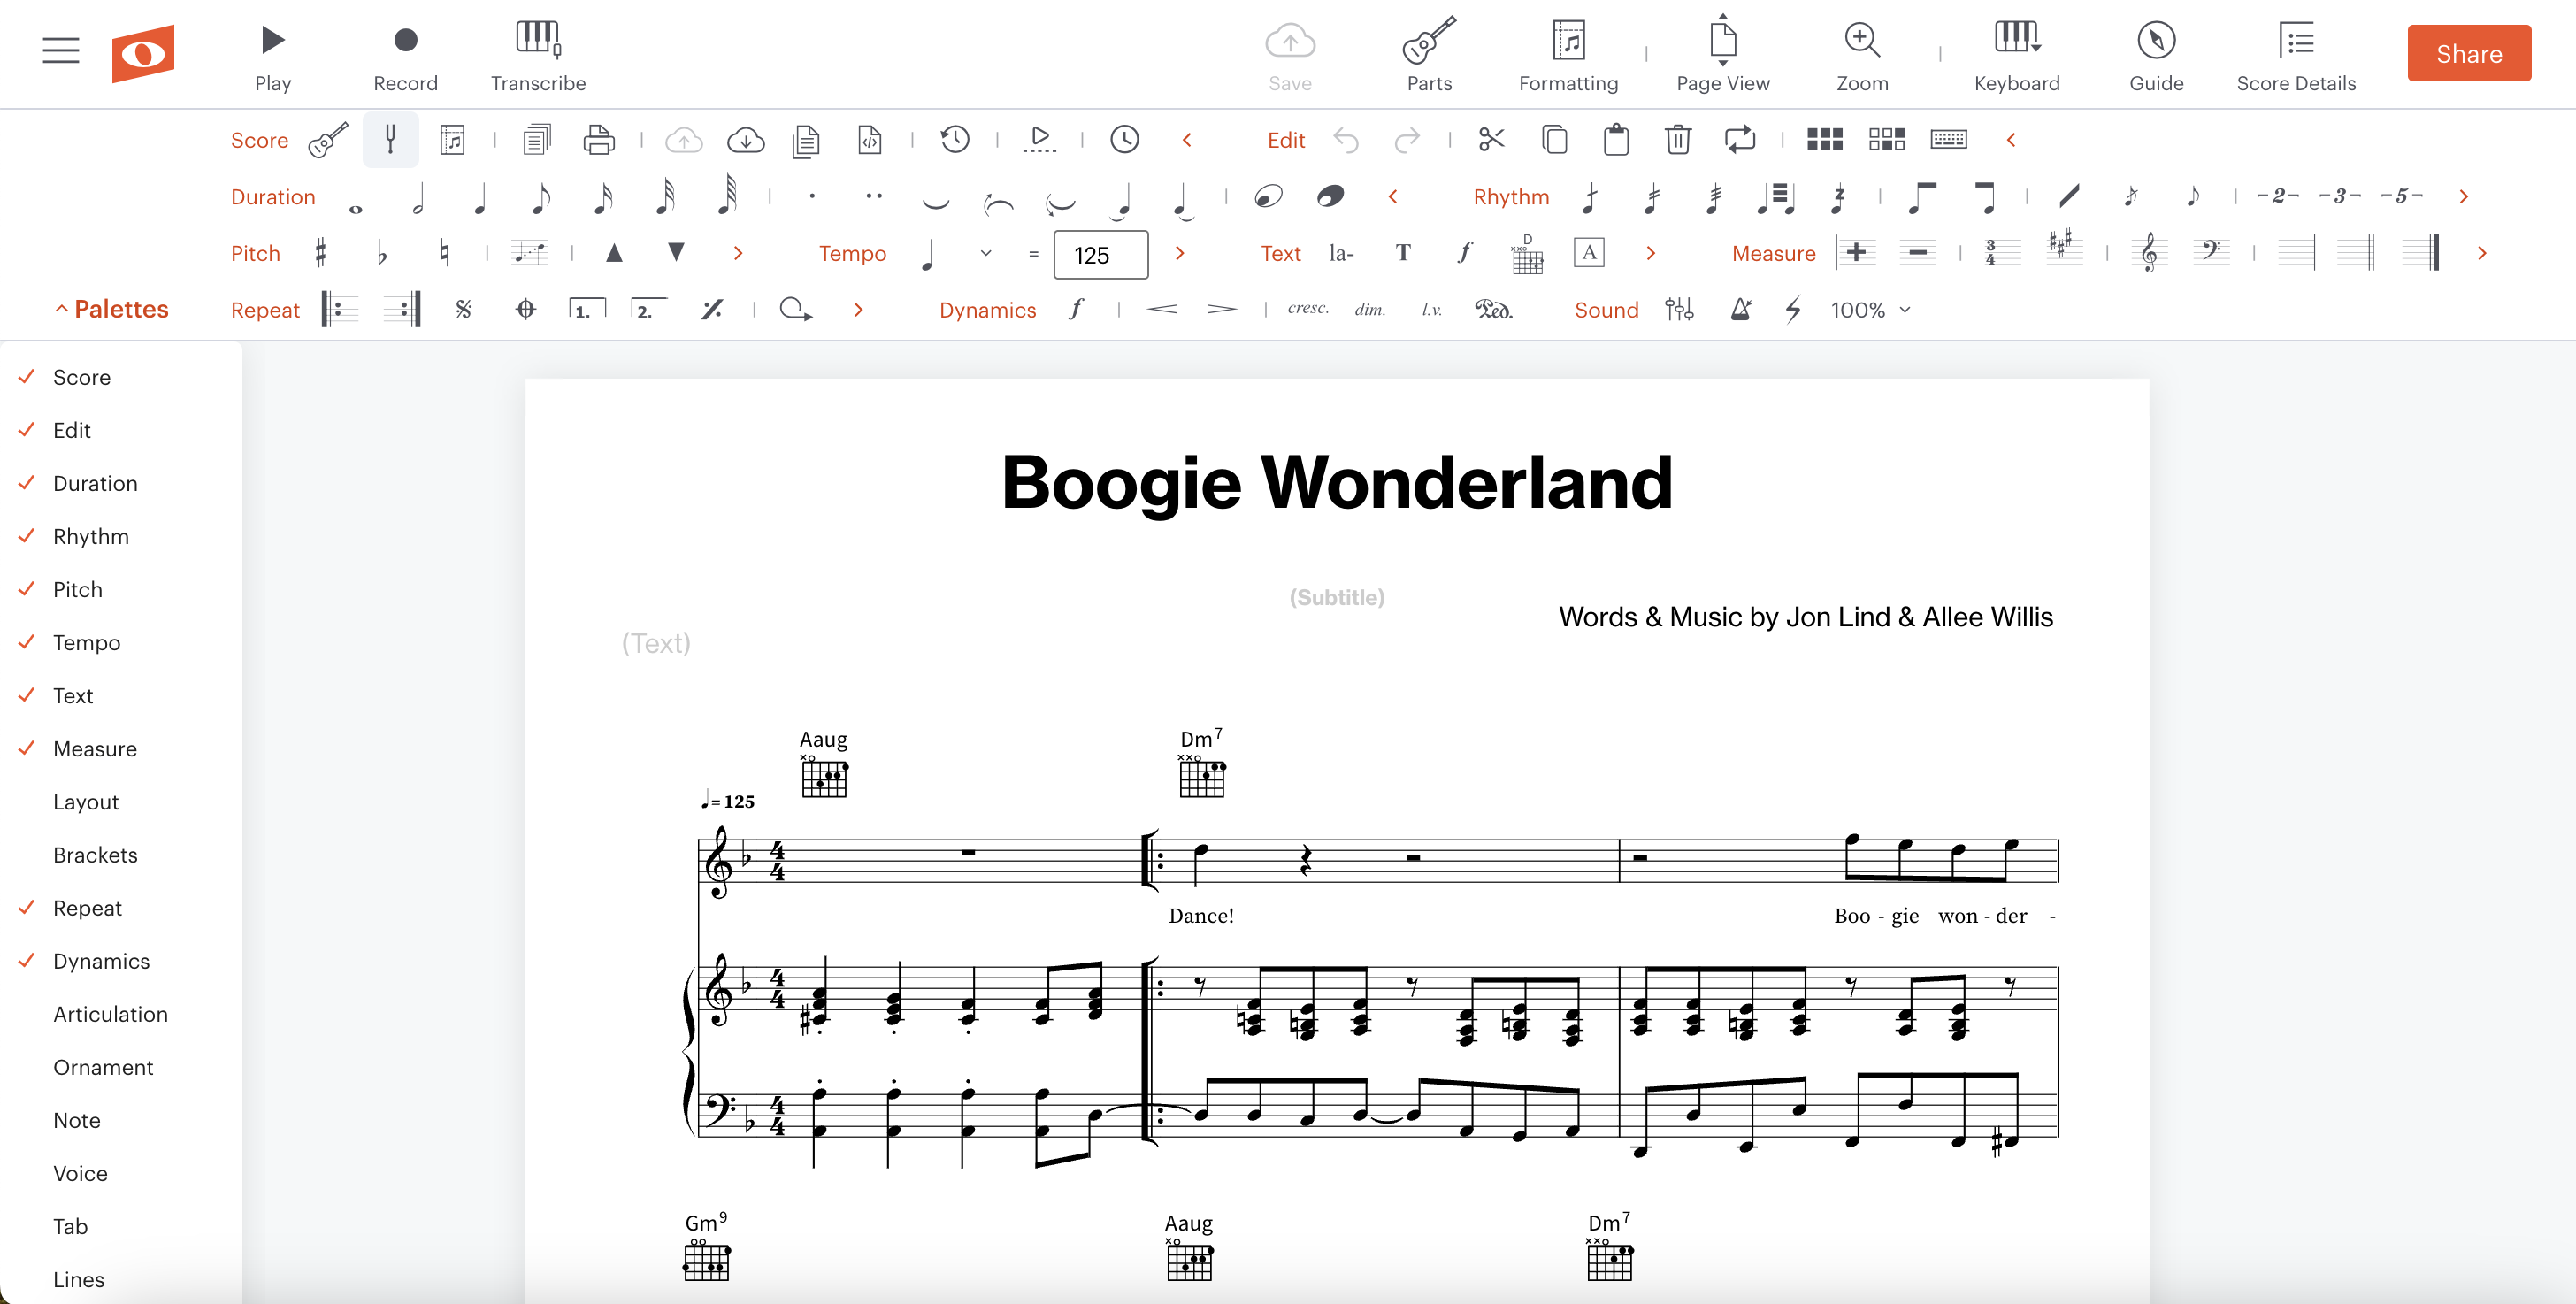Open the Page View menu
Viewport: 2576px width, 1304px height.
point(1722,56)
